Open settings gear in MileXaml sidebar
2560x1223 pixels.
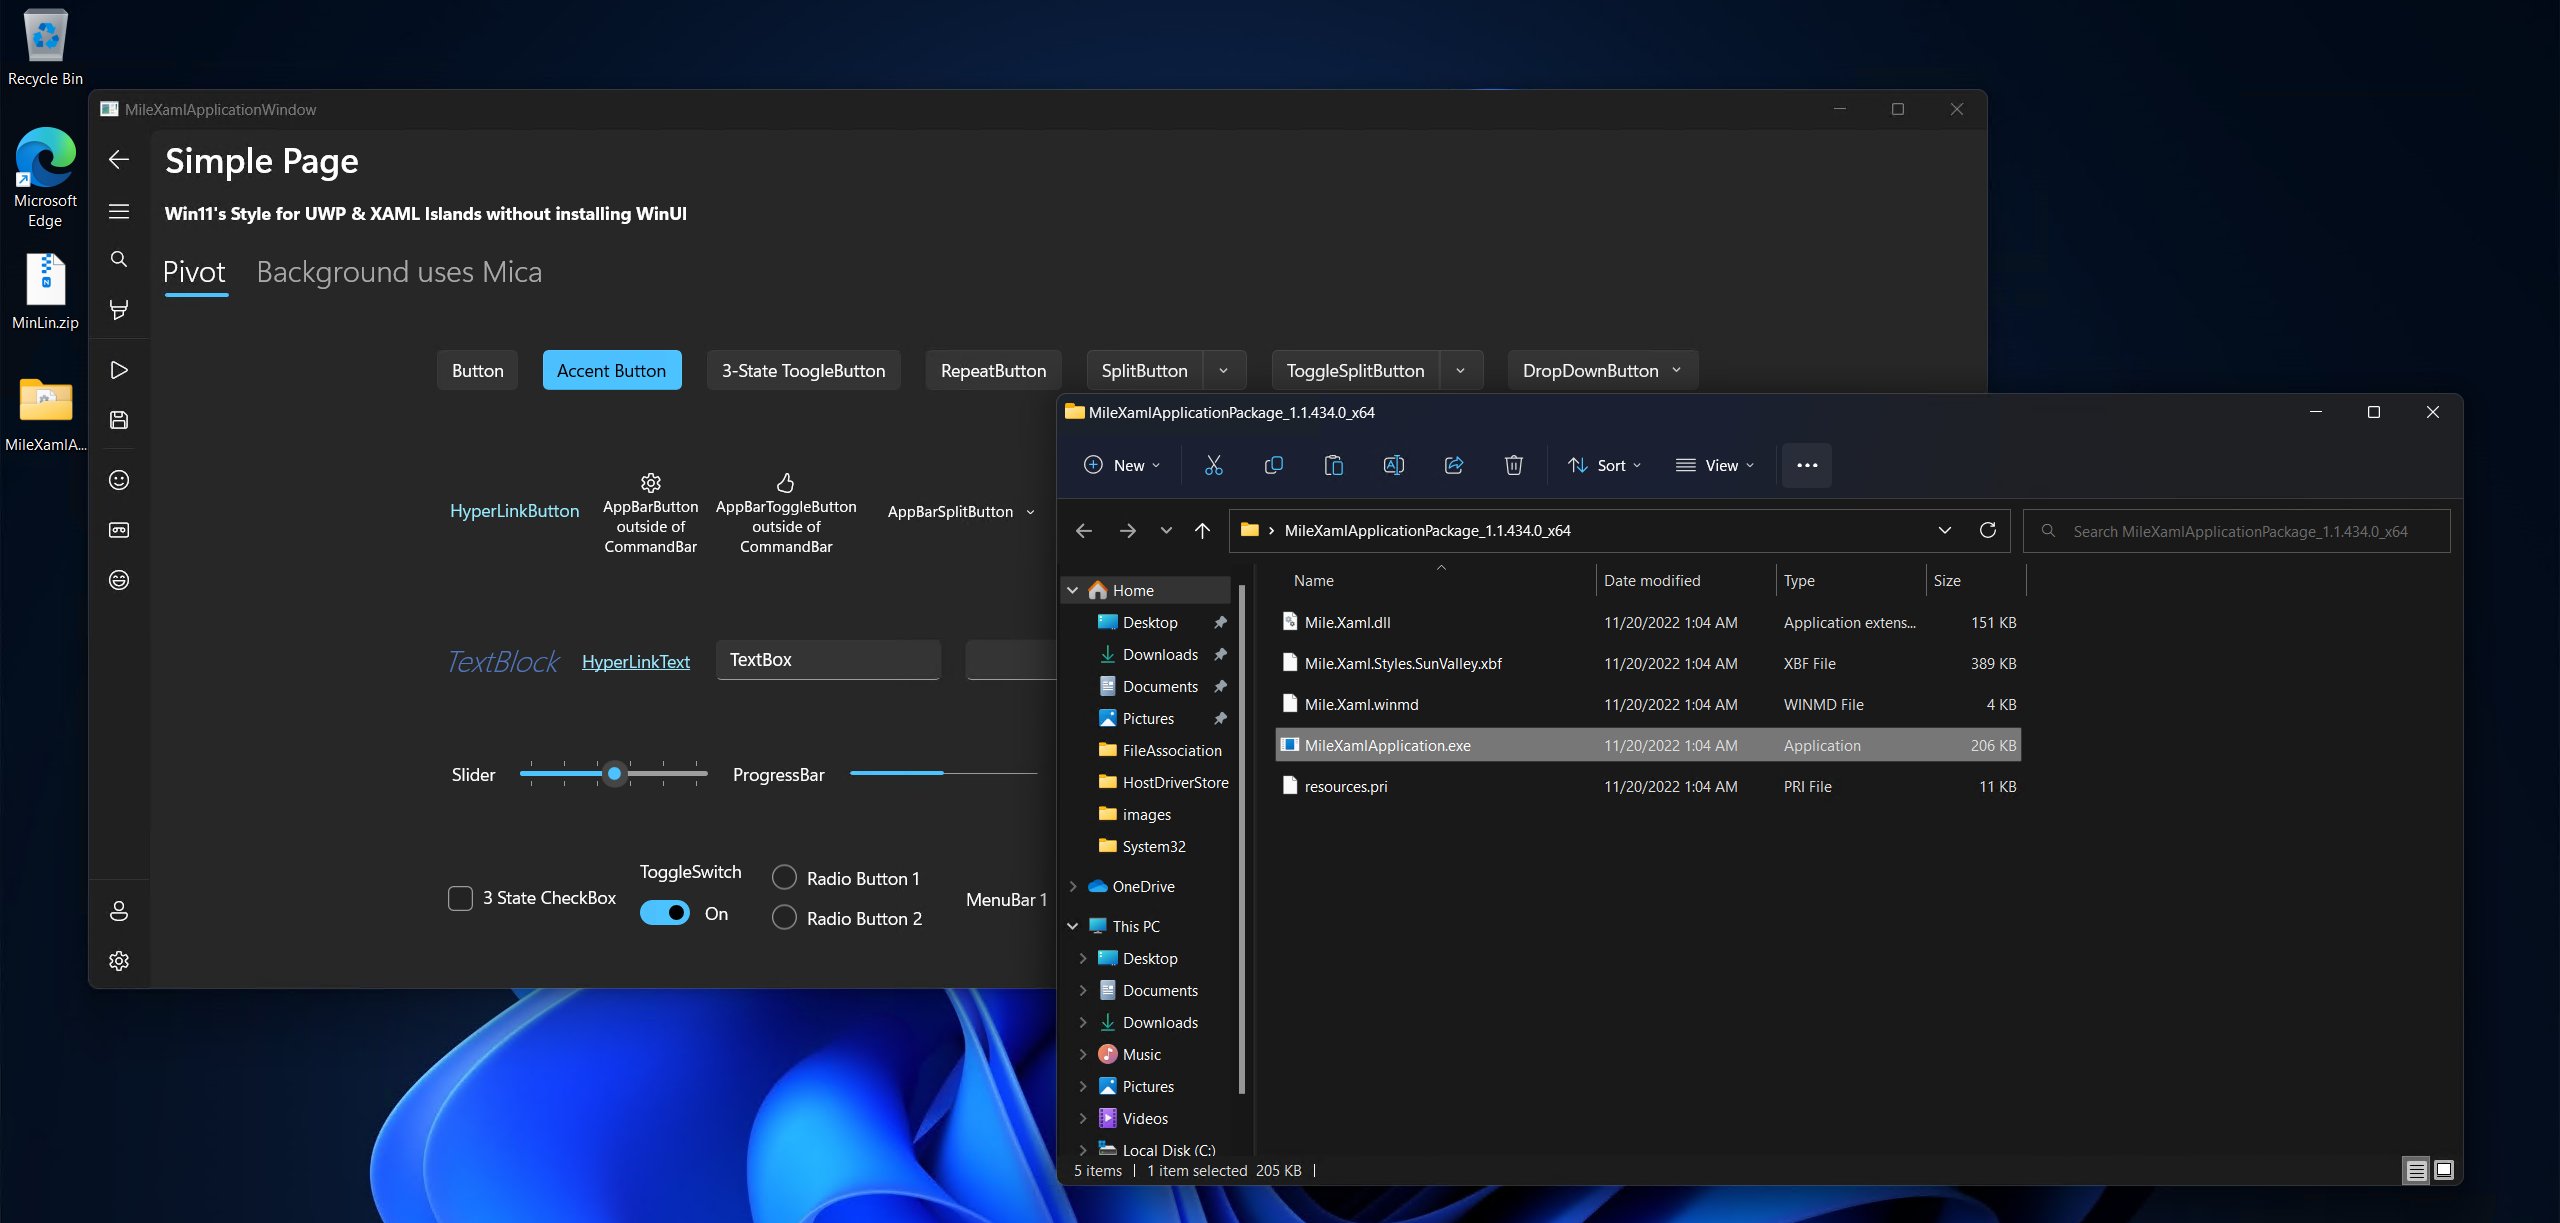point(119,961)
